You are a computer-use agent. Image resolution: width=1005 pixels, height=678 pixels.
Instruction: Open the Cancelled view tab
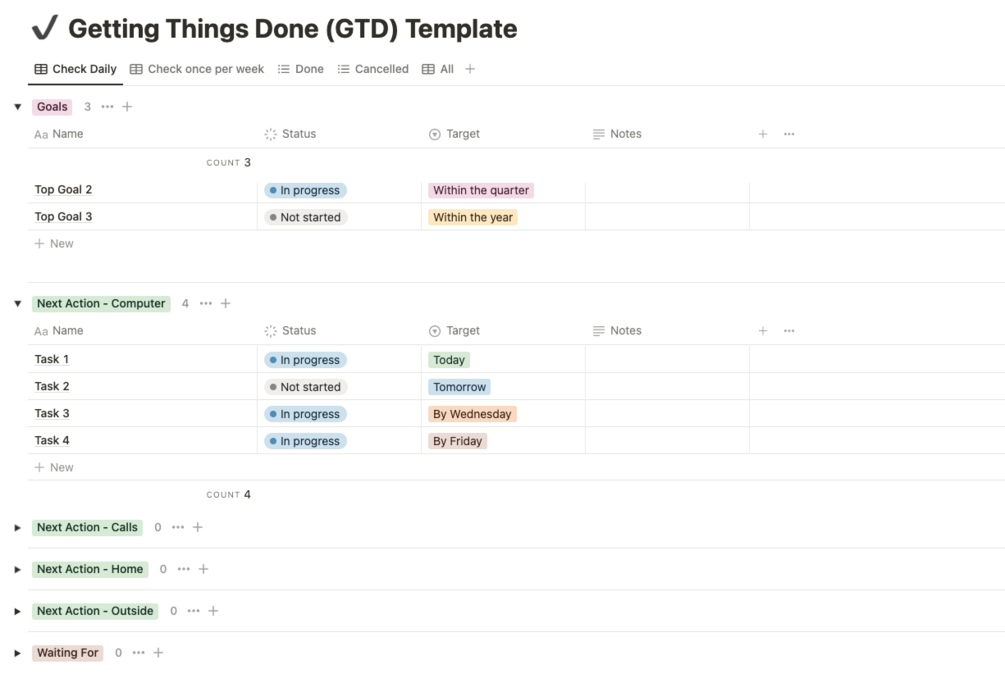point(373,69)
